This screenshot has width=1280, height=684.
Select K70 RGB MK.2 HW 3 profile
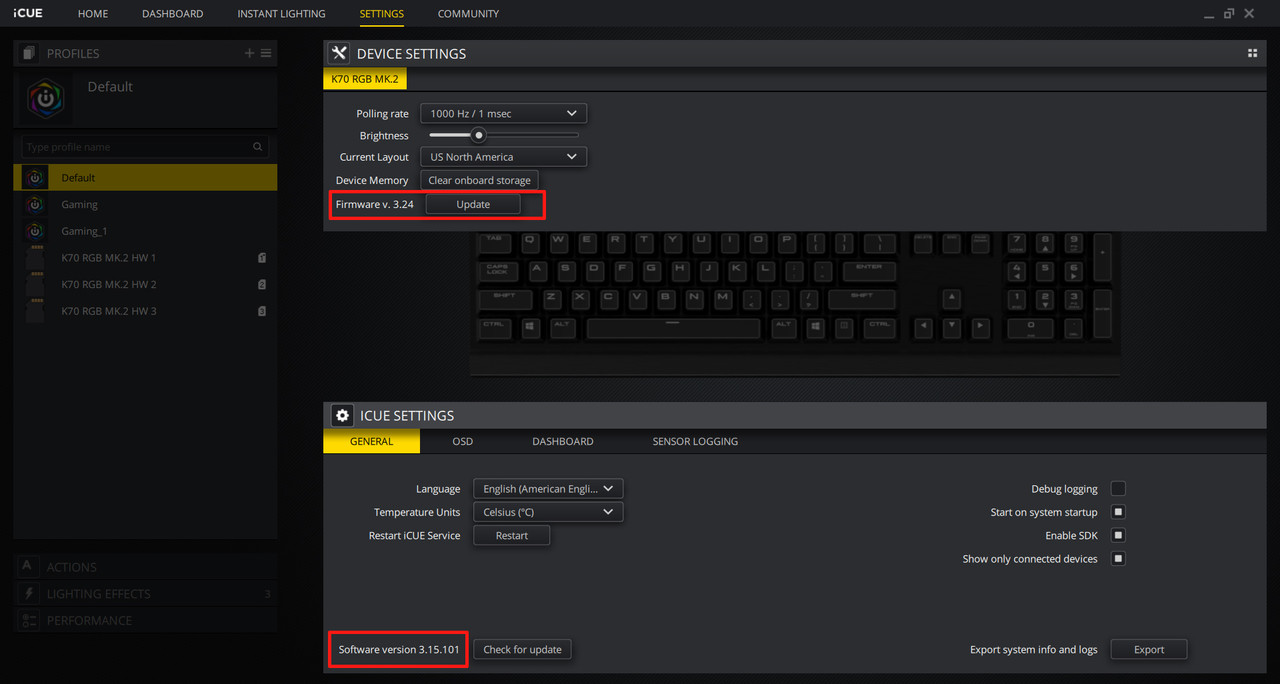coord(145,311)
